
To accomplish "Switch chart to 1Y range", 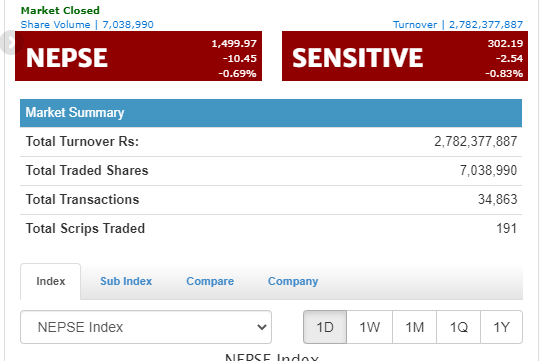I will 501,327.
